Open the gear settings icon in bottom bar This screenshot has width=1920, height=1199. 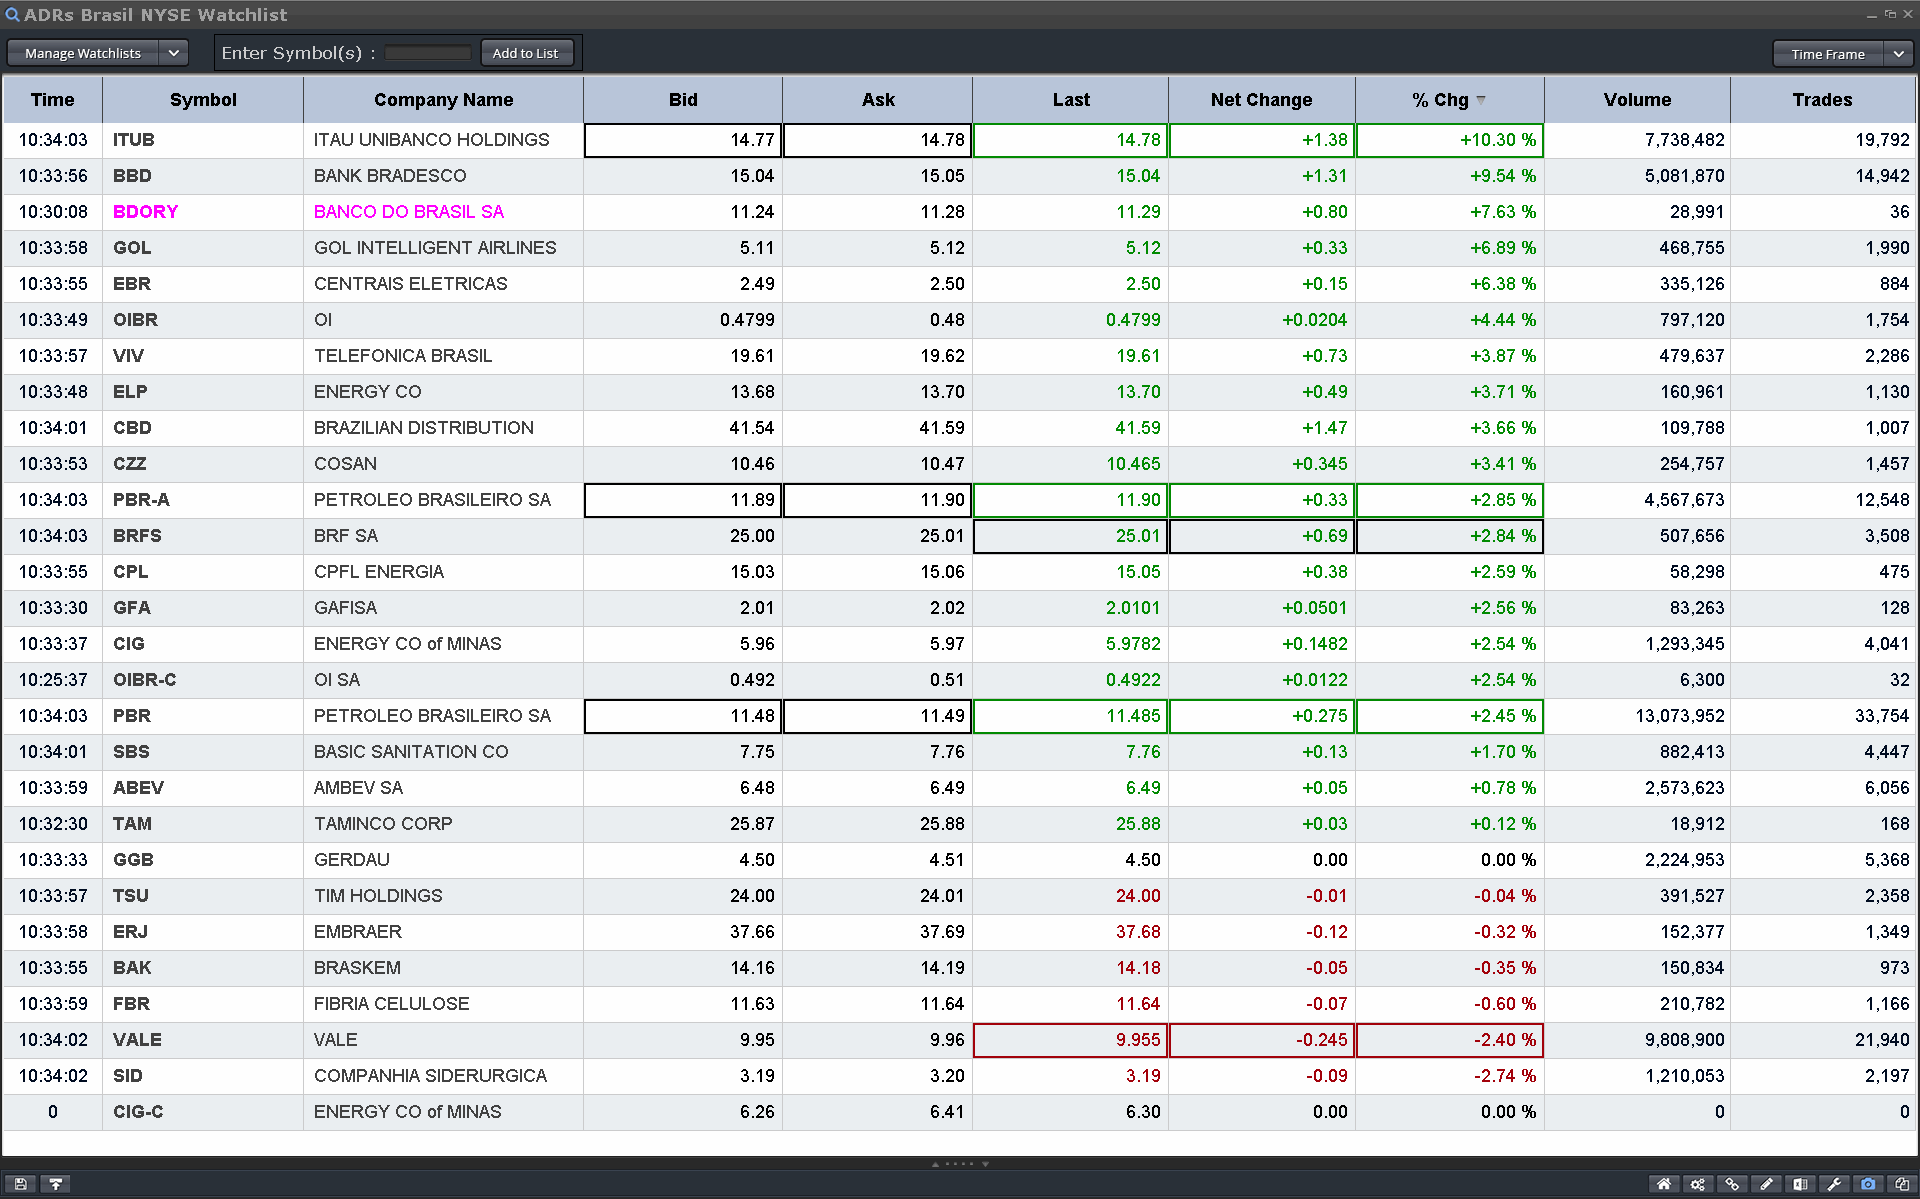[x=1698, y=1184]
